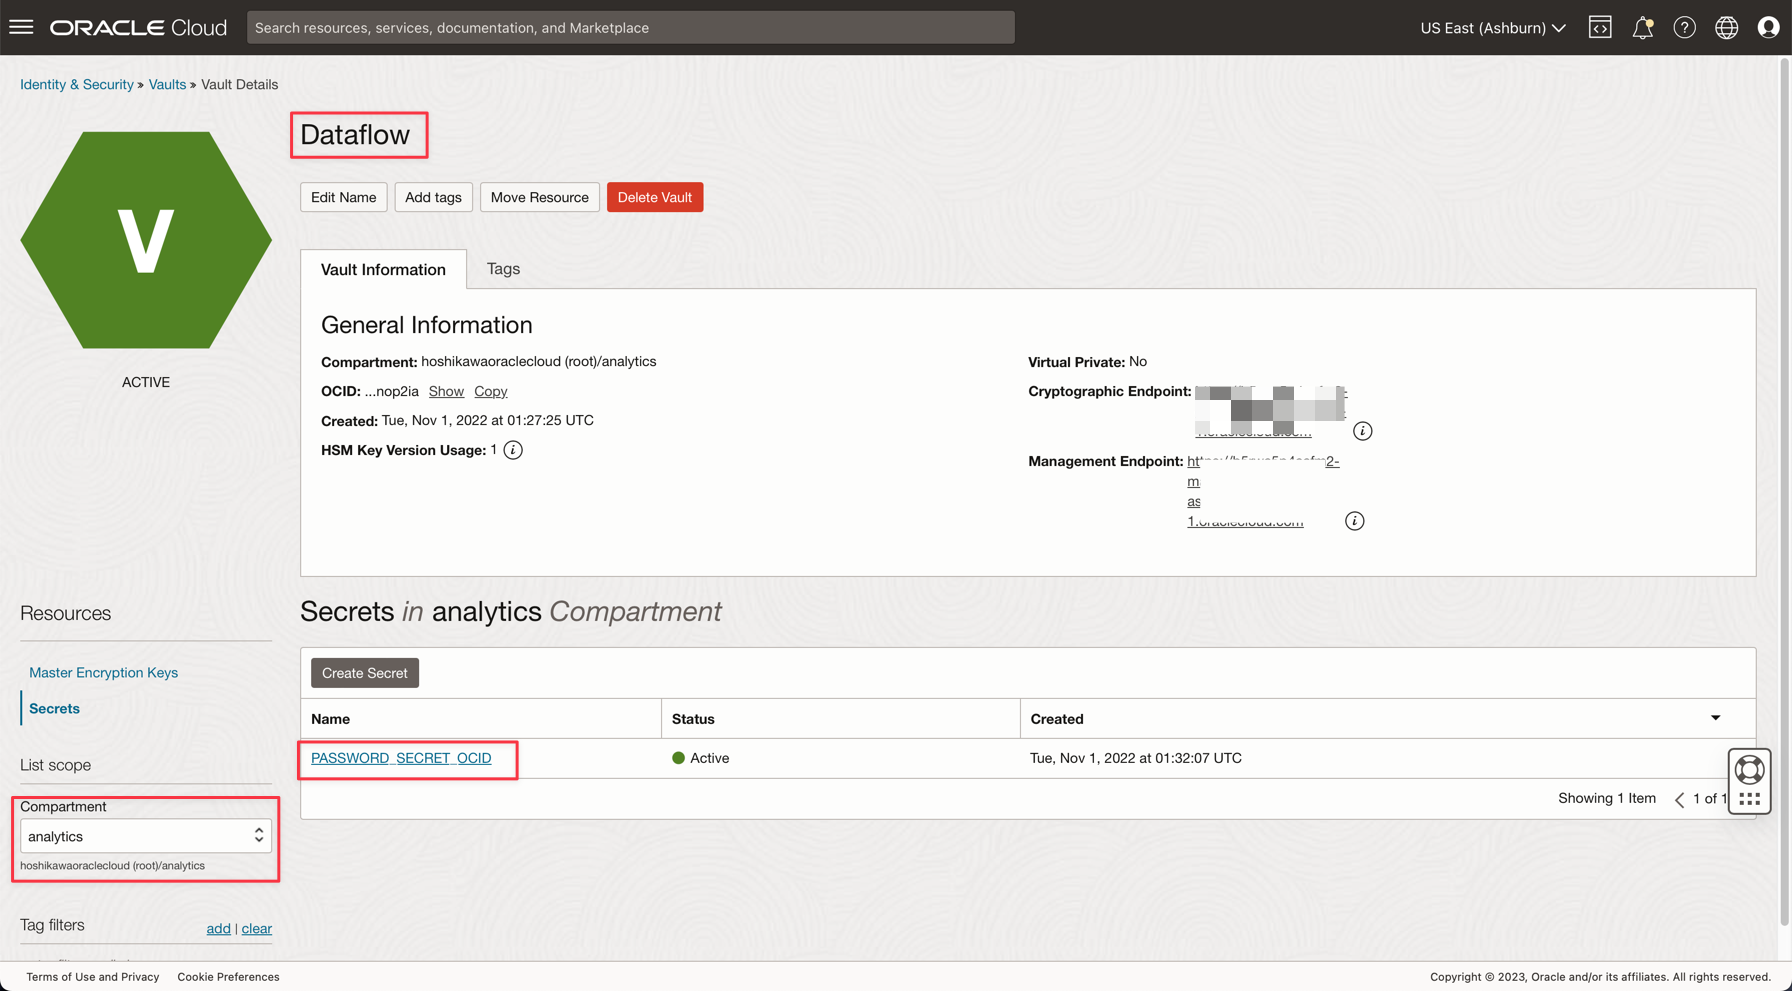Show the full vault OCID
The width and height of the screenshot is (1792, 991).
pos(446,391)
